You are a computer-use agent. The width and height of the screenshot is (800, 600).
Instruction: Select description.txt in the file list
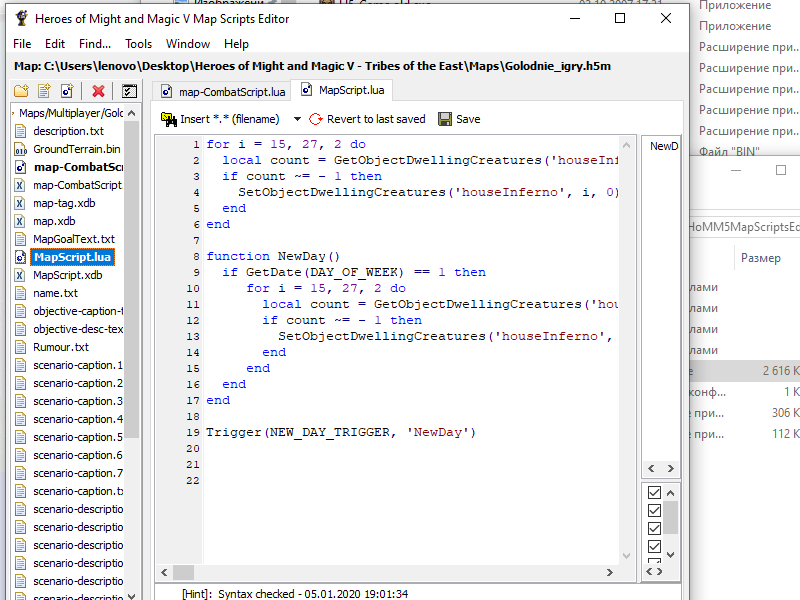click(x=68, y=132)
